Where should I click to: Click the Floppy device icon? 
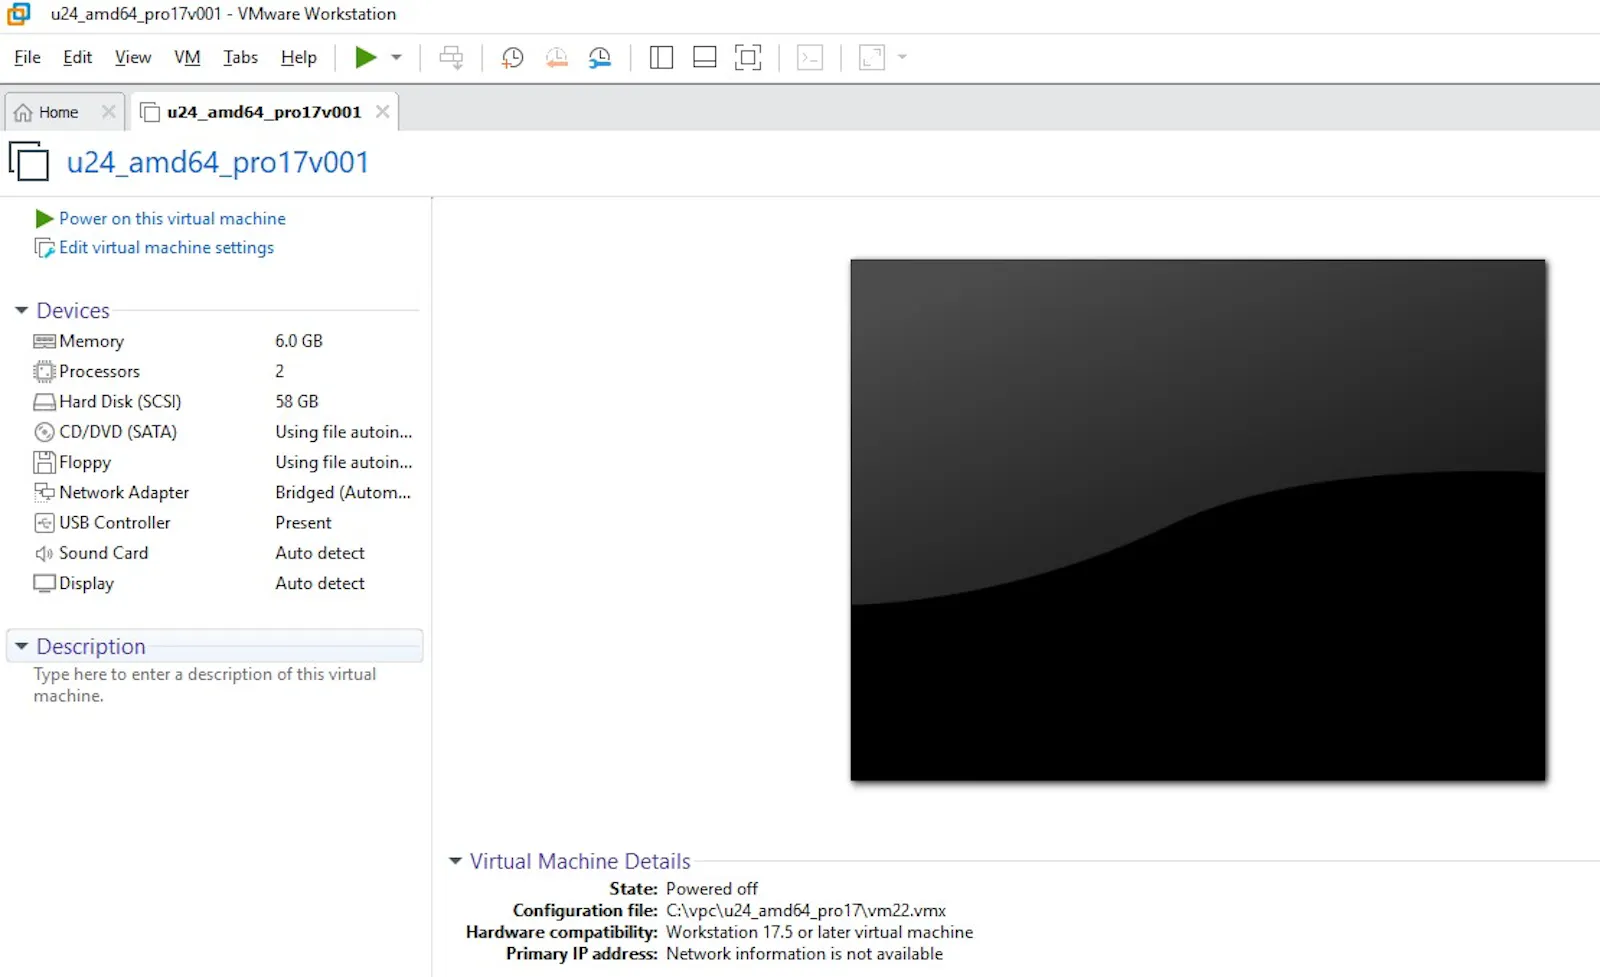pyautogui.click(x=44, y=462)
